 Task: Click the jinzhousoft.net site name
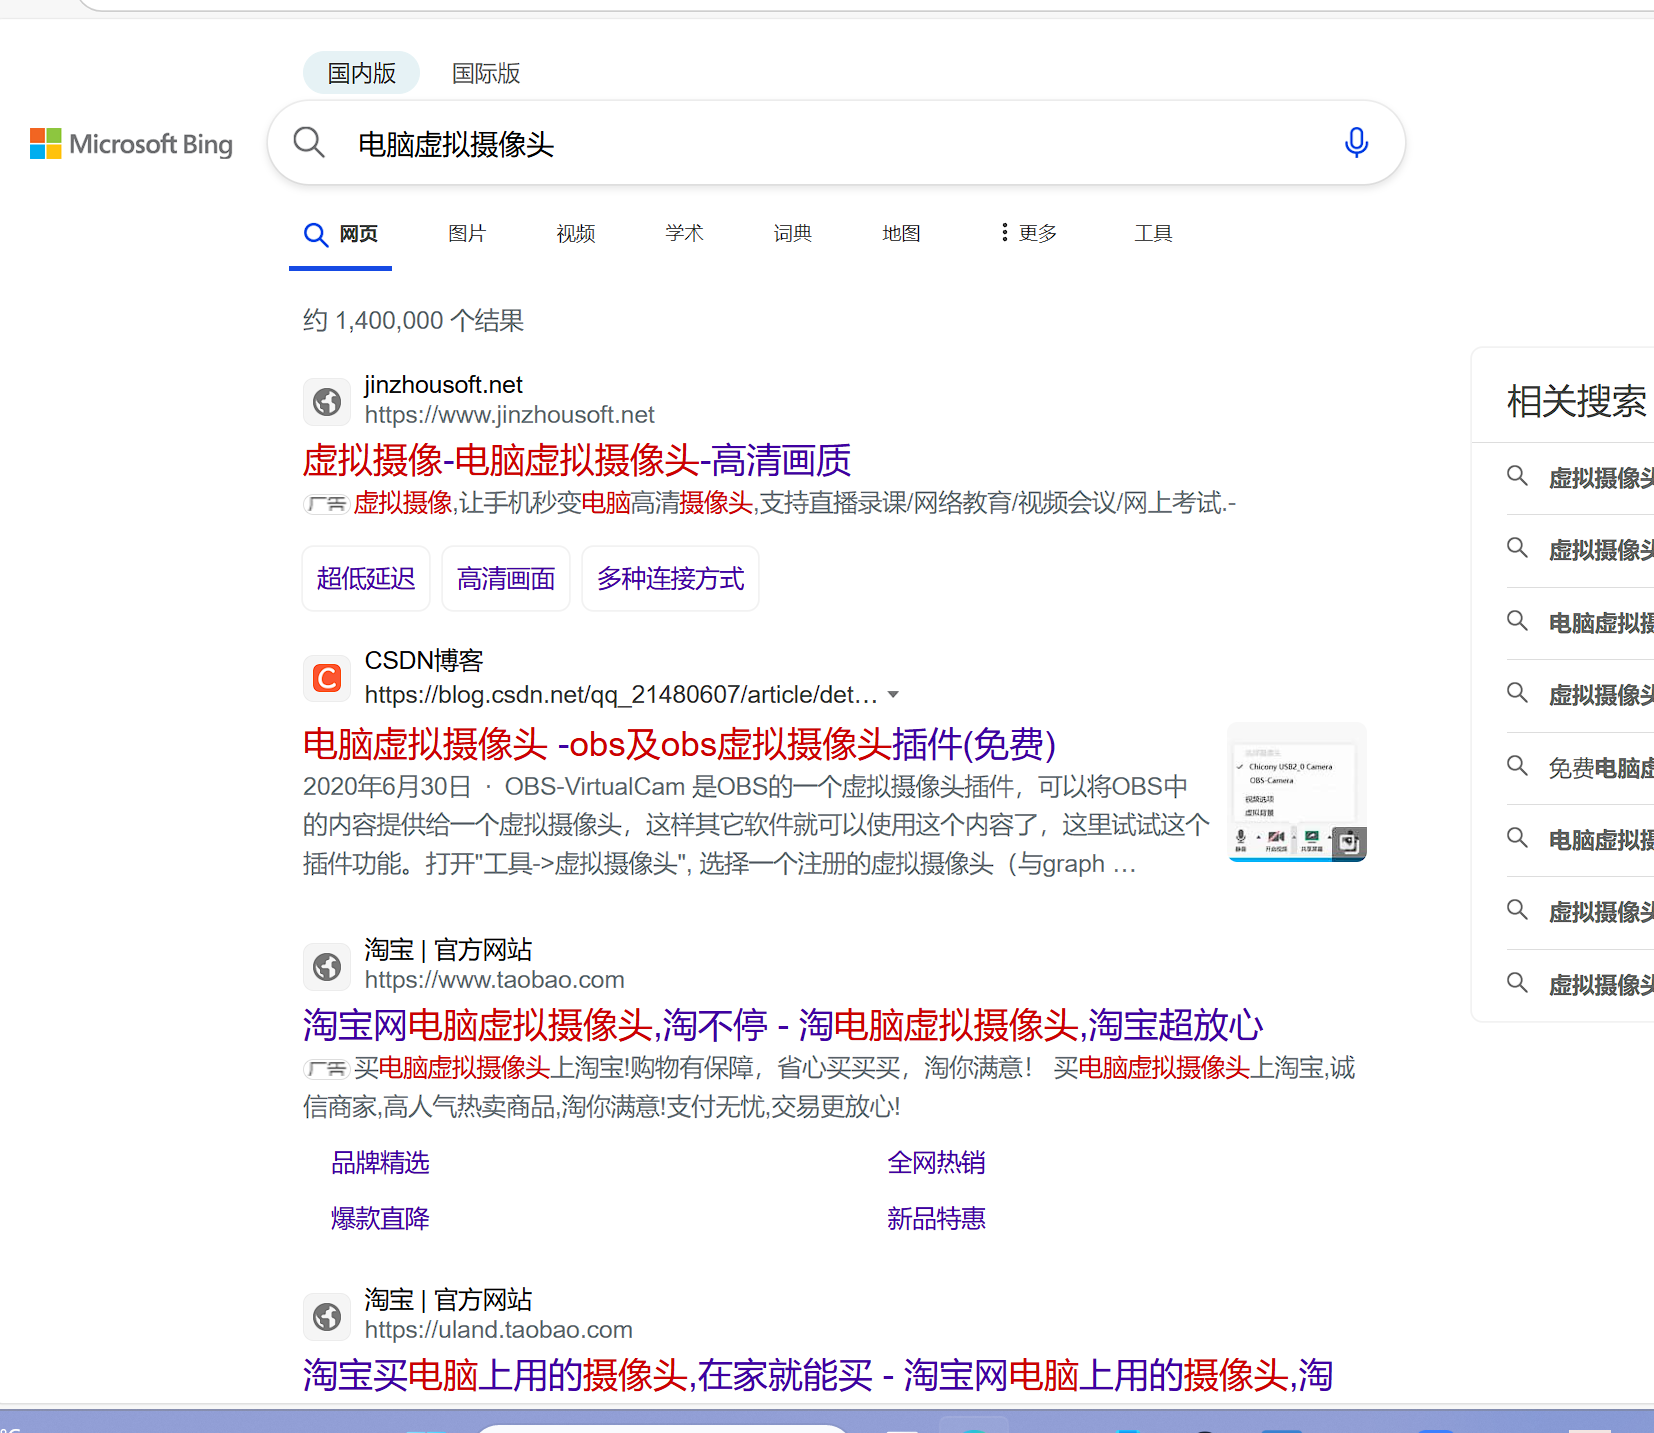click(x=443, y=385)
